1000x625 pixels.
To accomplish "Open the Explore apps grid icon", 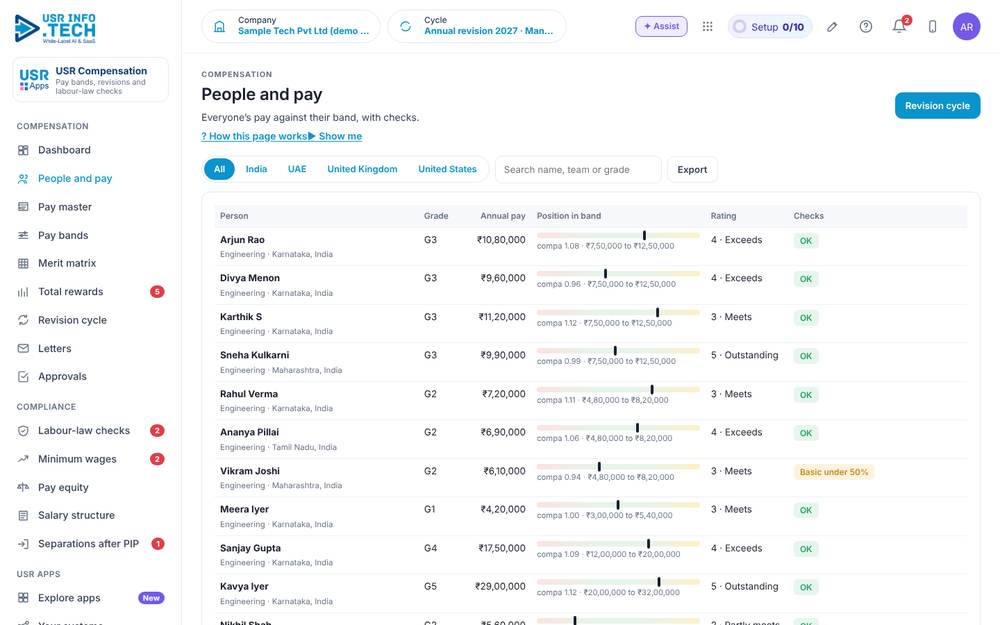I will tap(23, 598).
